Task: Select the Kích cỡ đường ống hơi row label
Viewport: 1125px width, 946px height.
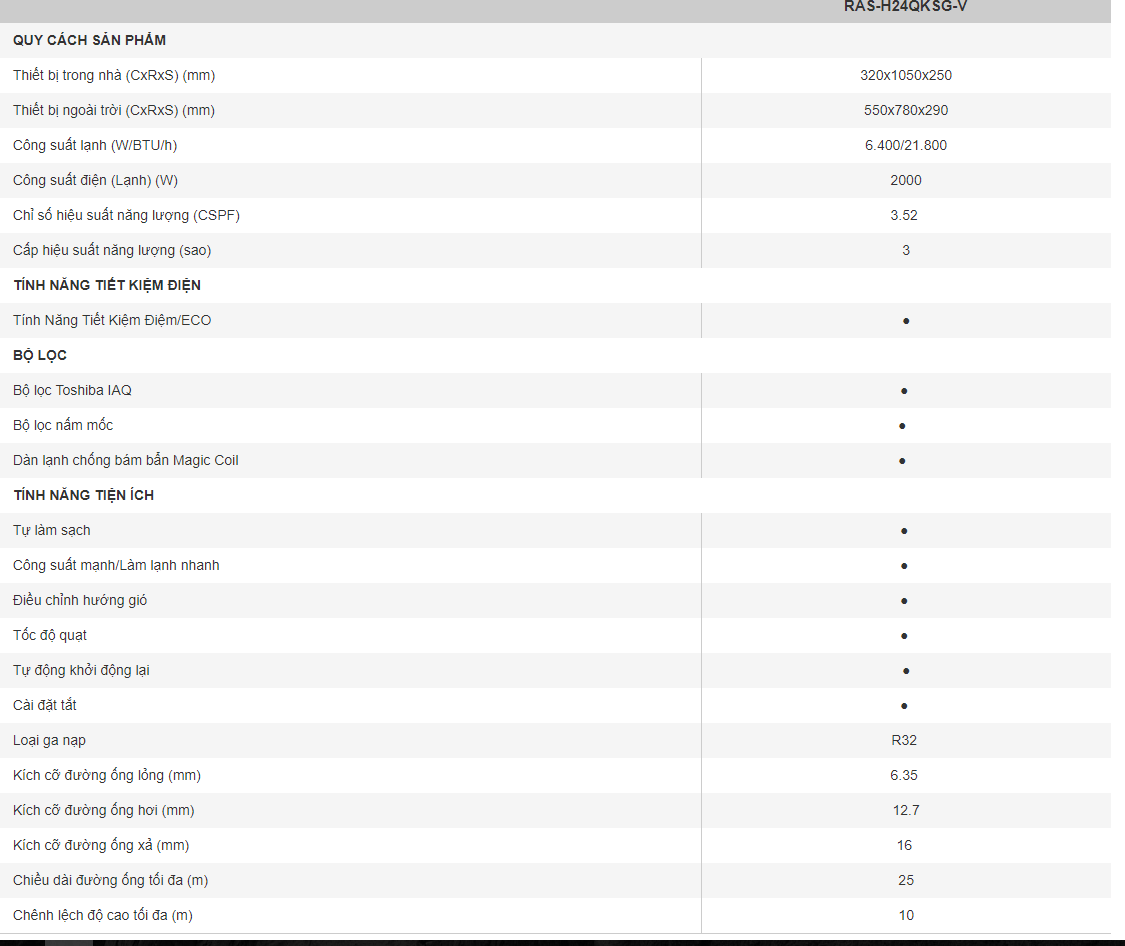Action: tap(103, 810)
